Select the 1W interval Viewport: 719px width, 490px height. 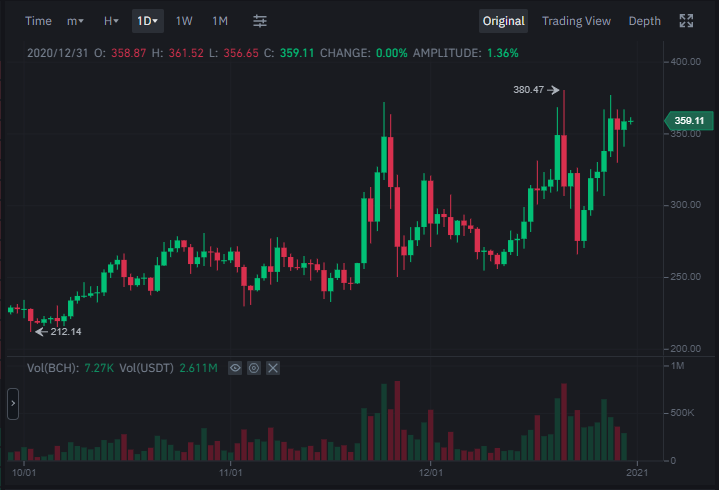pyautogui.click(x=184, y=21)
